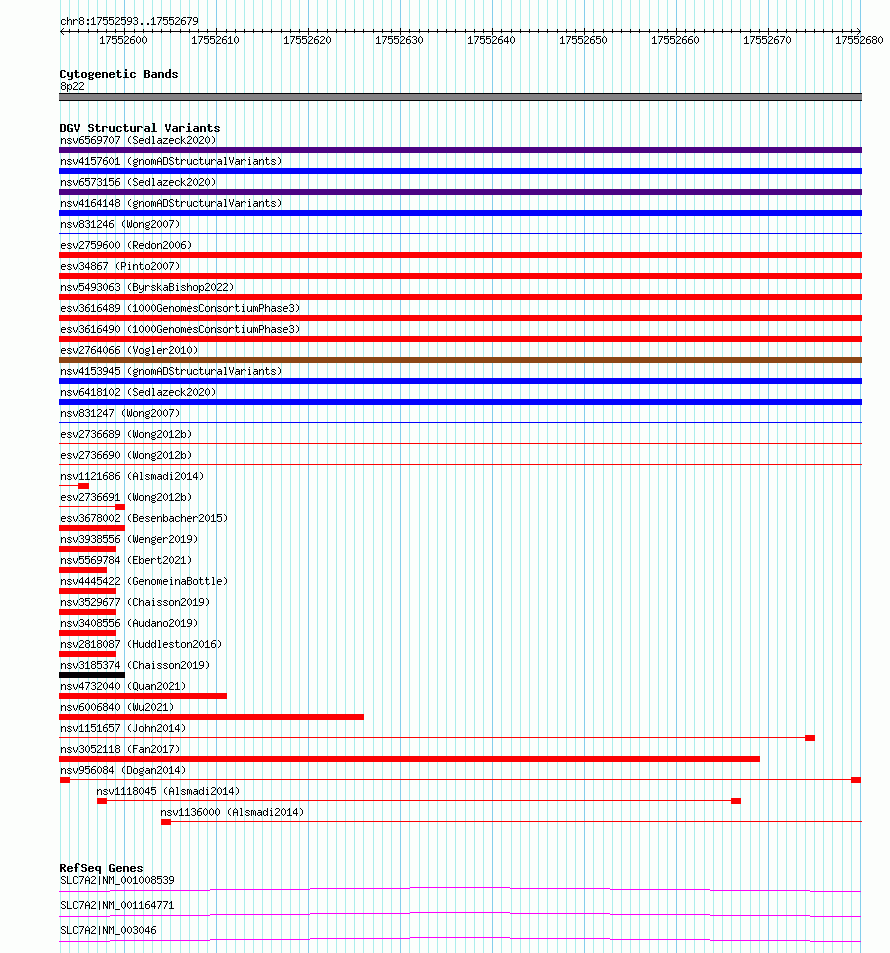890x953 pixels.
Task: Click the long red bar for nsv3052118
Action: point(410,759)
